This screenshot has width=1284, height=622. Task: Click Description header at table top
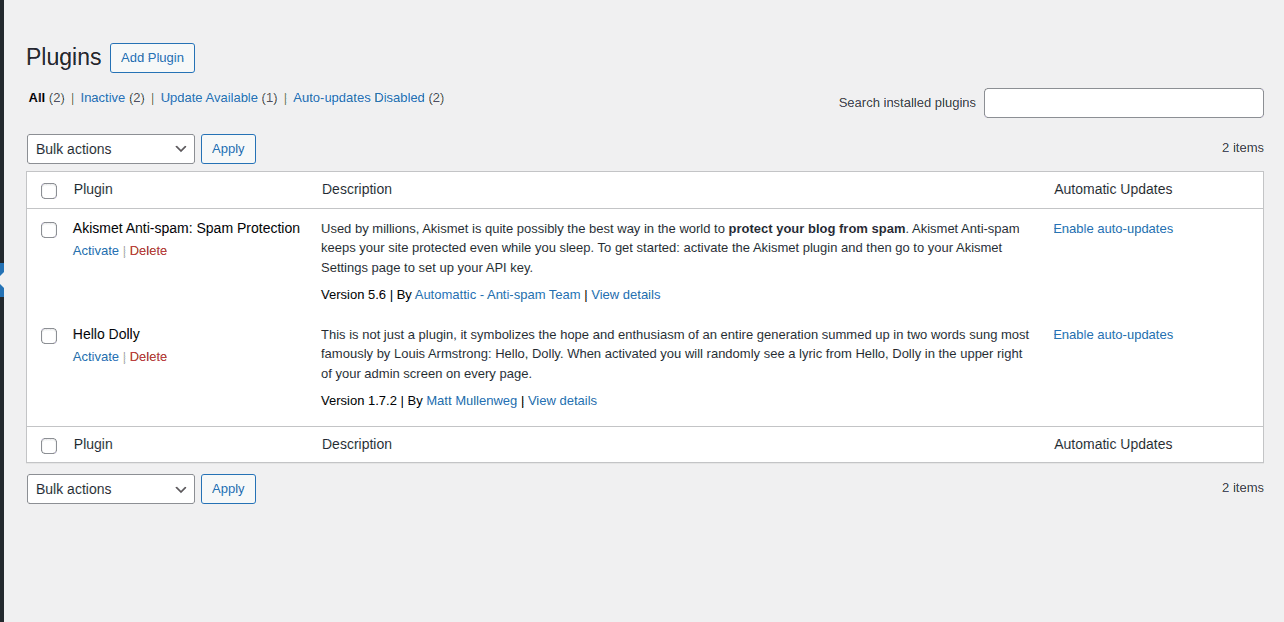coord(357,189)
